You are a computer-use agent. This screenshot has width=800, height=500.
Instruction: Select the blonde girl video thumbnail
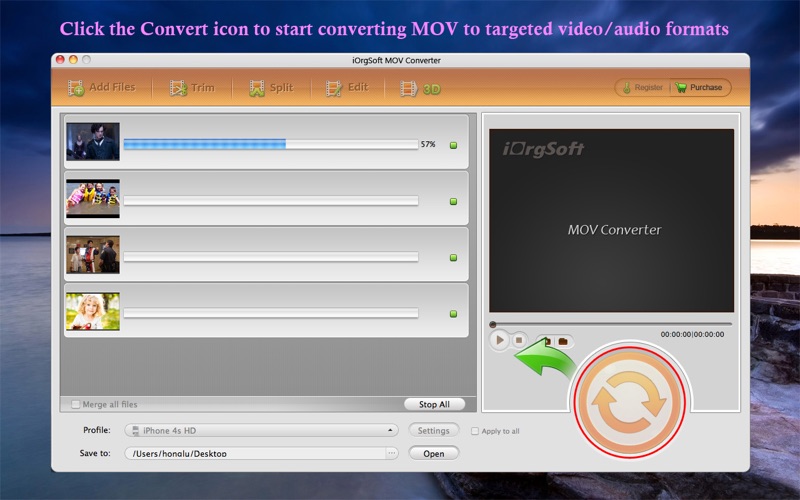(x=93, y=311)
